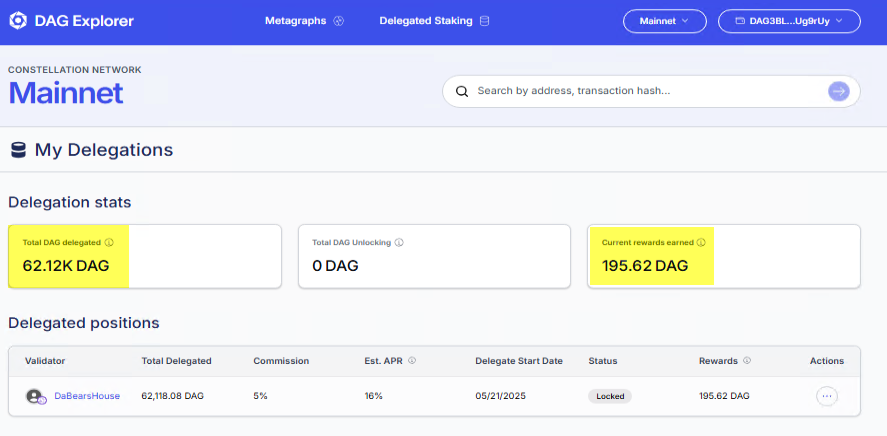
Task: Go to DAG Explorer home title
Action: click(x=84, y=21)
